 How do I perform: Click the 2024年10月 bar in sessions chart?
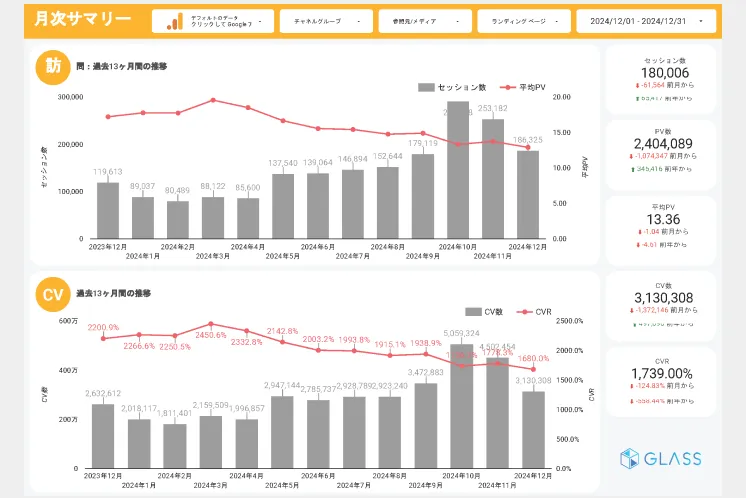(458, 170)
